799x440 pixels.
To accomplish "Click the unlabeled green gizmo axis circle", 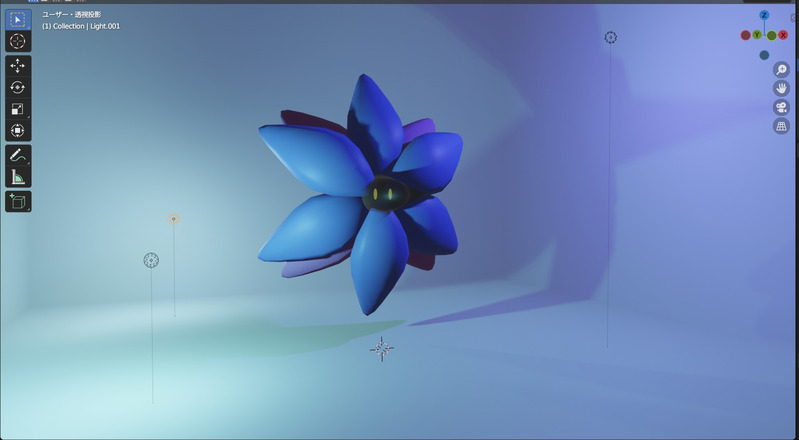I will click(x=771, y=36).
